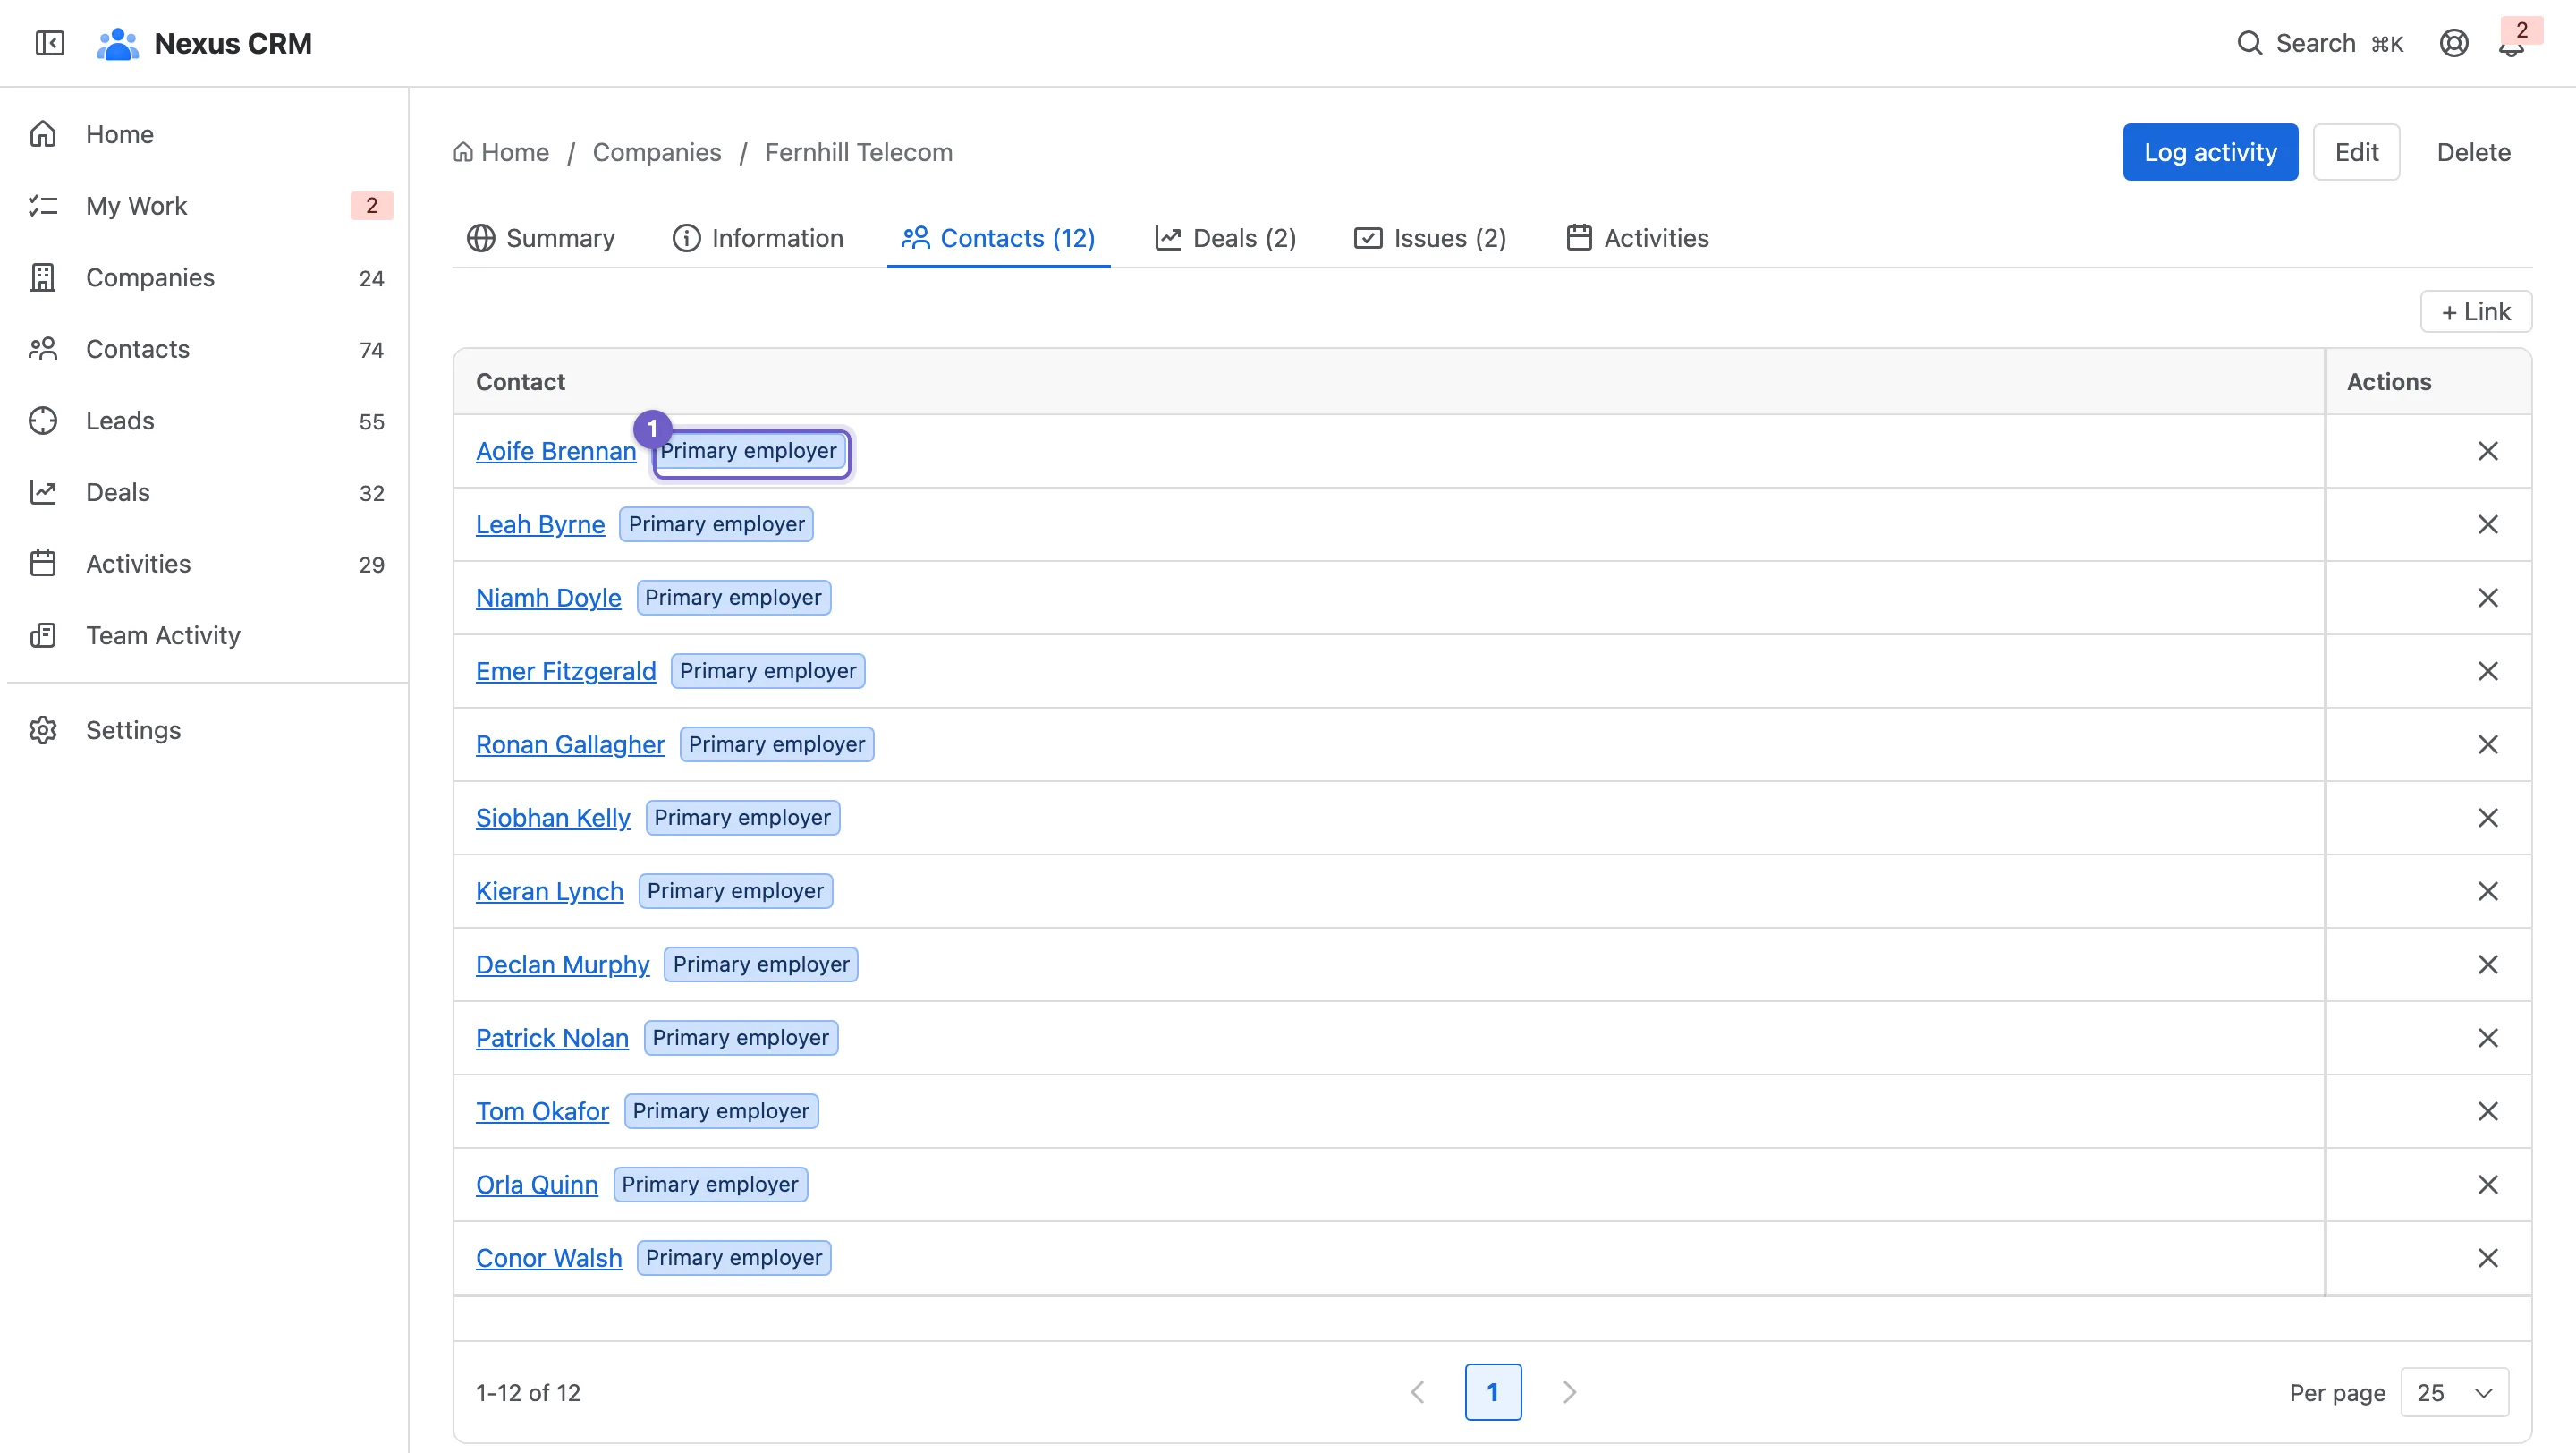Click the Delete button

click(2473, 152)
